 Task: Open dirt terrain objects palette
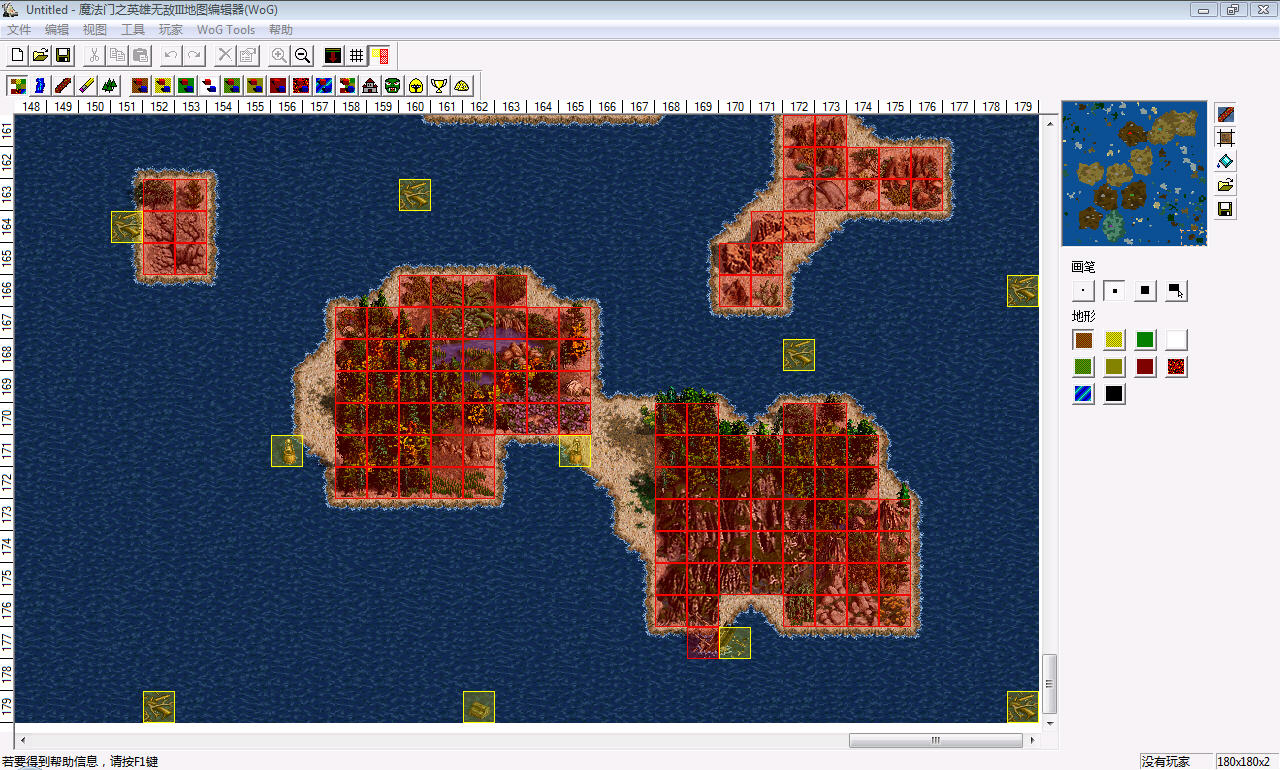(140, 85)
